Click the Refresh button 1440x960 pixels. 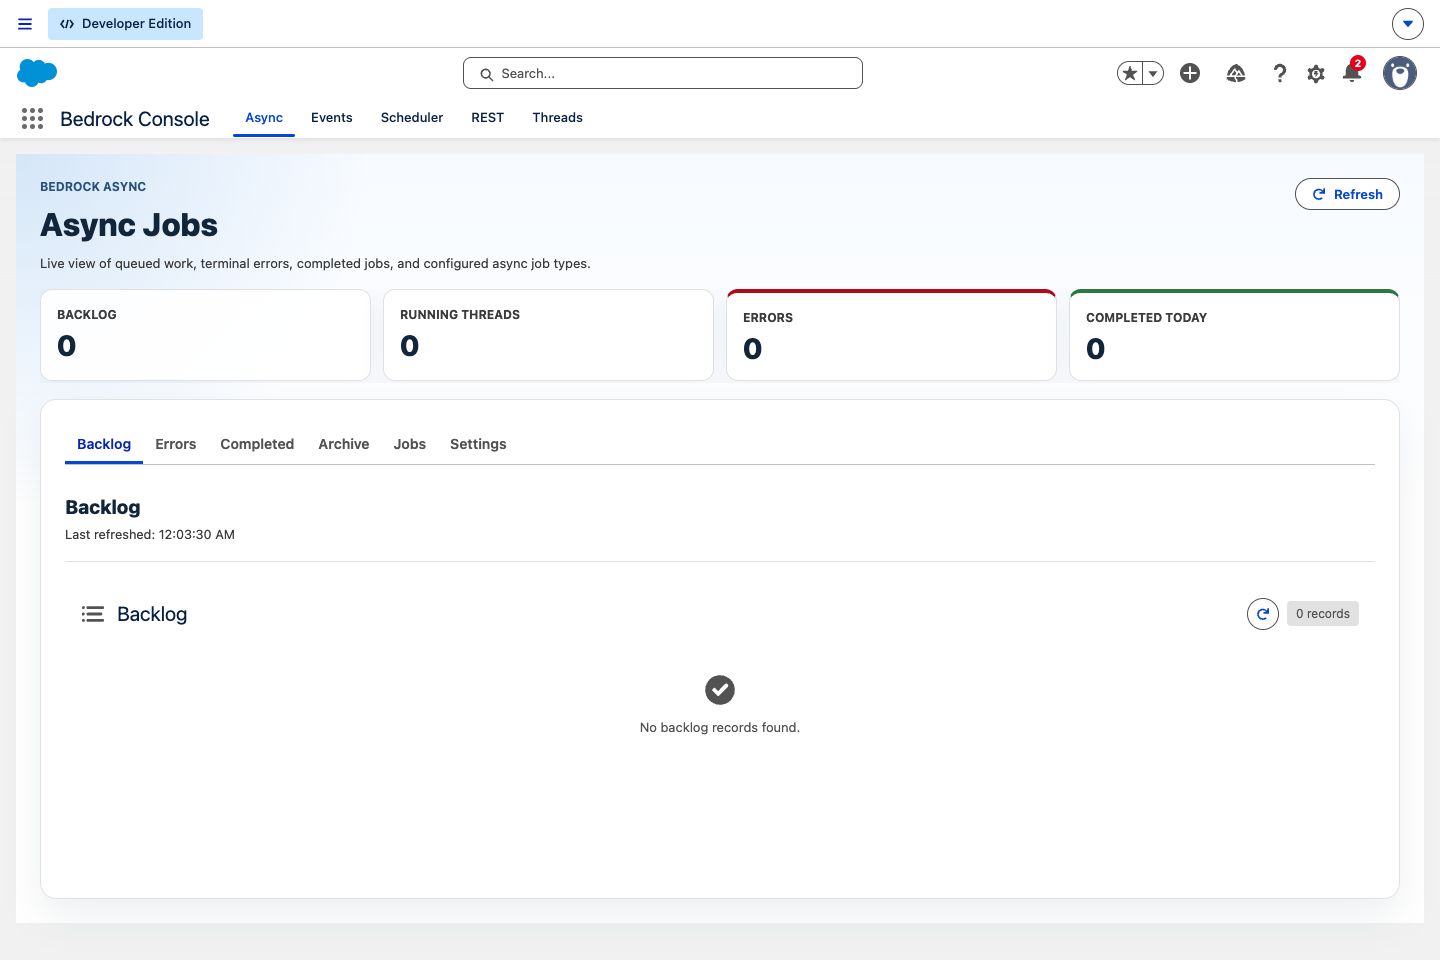pyautogui.click(x=1347, y=194)
